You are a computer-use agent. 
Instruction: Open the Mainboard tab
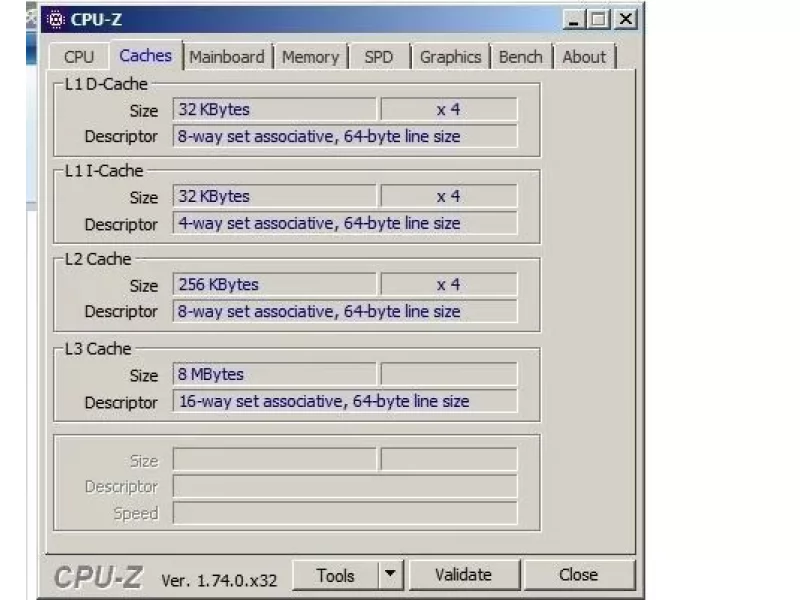click(227, 57)
